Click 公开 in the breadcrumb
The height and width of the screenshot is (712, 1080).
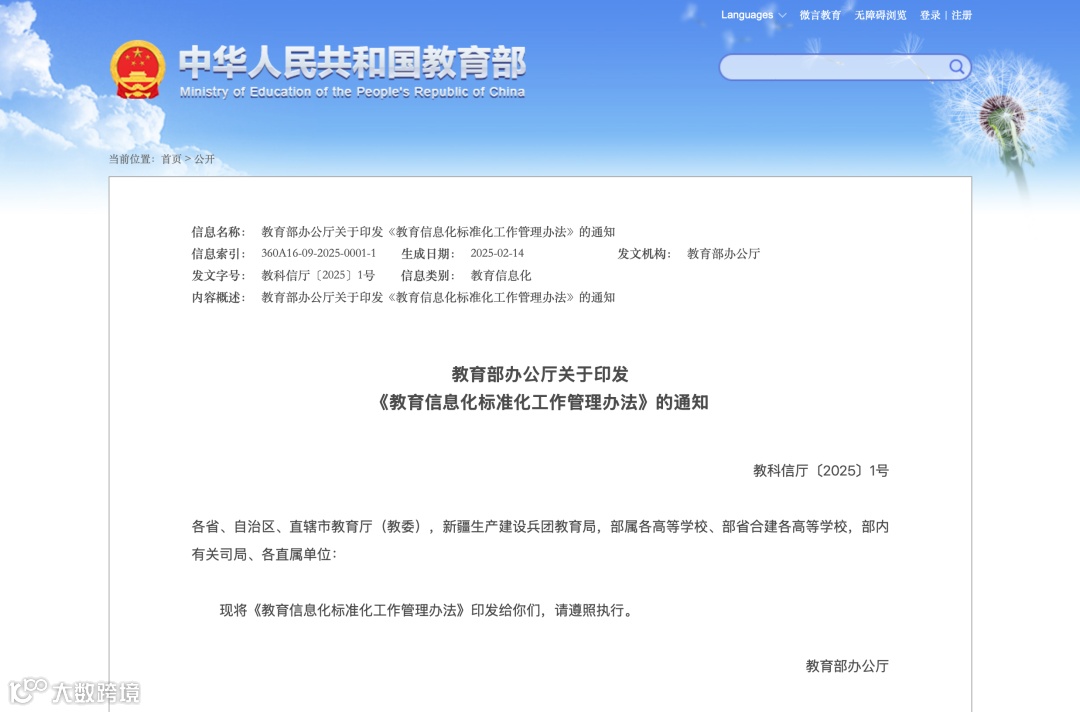[205, 159]
